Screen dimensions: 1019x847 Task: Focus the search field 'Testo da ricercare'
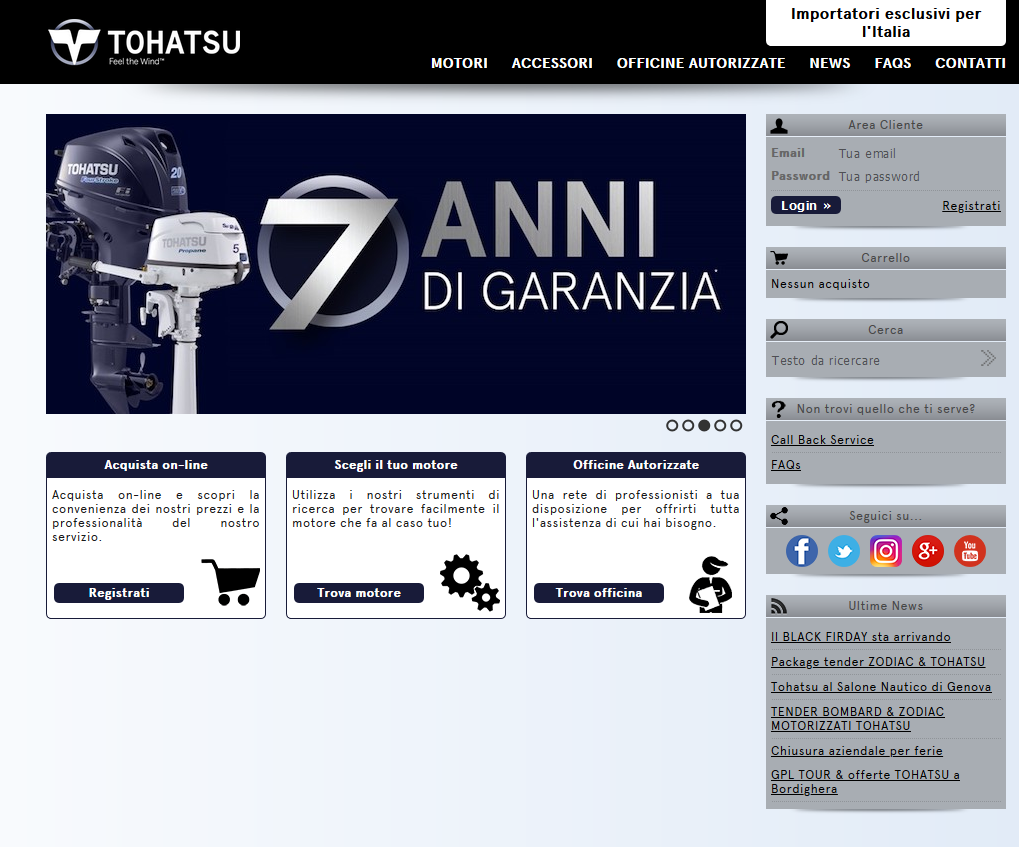(x=873, y=360)
